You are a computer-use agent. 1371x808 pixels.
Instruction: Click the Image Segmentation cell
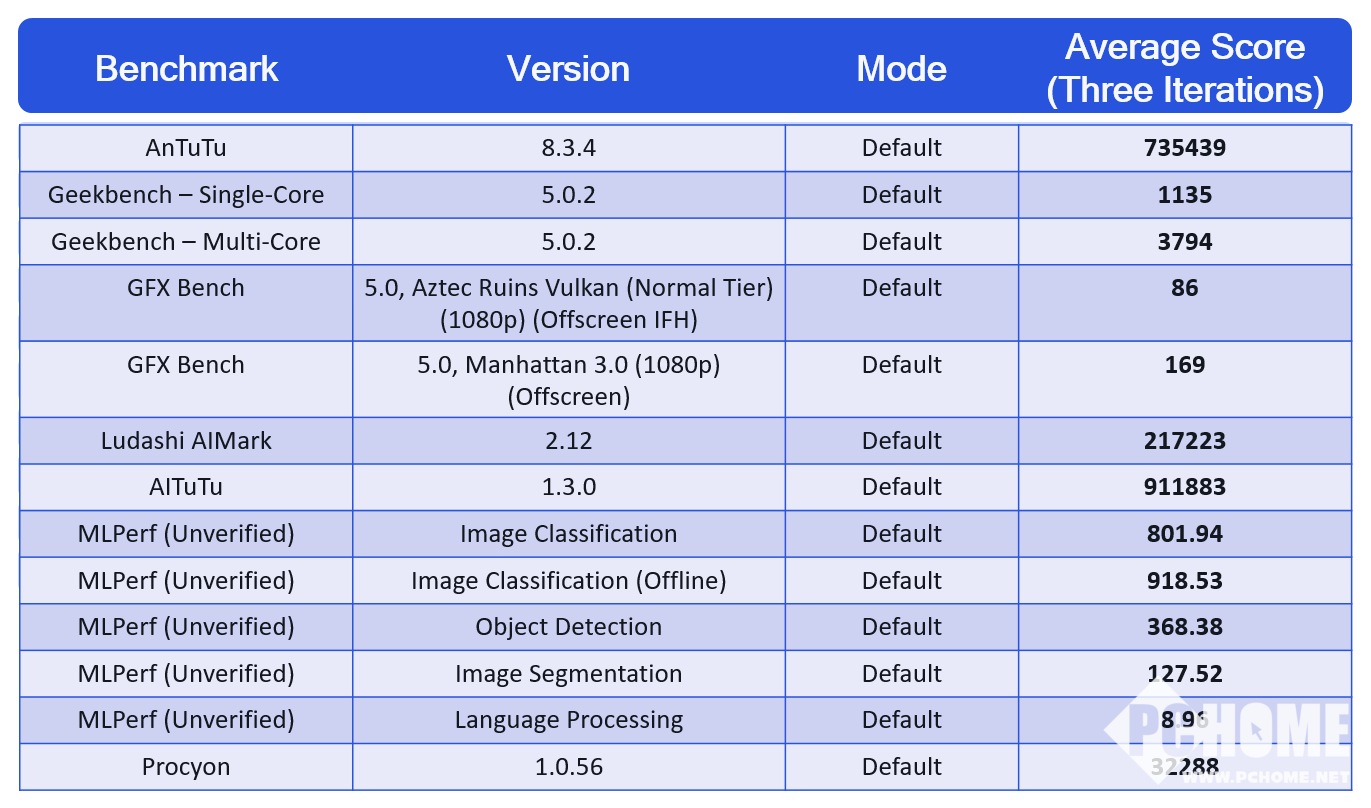point(568,674)
